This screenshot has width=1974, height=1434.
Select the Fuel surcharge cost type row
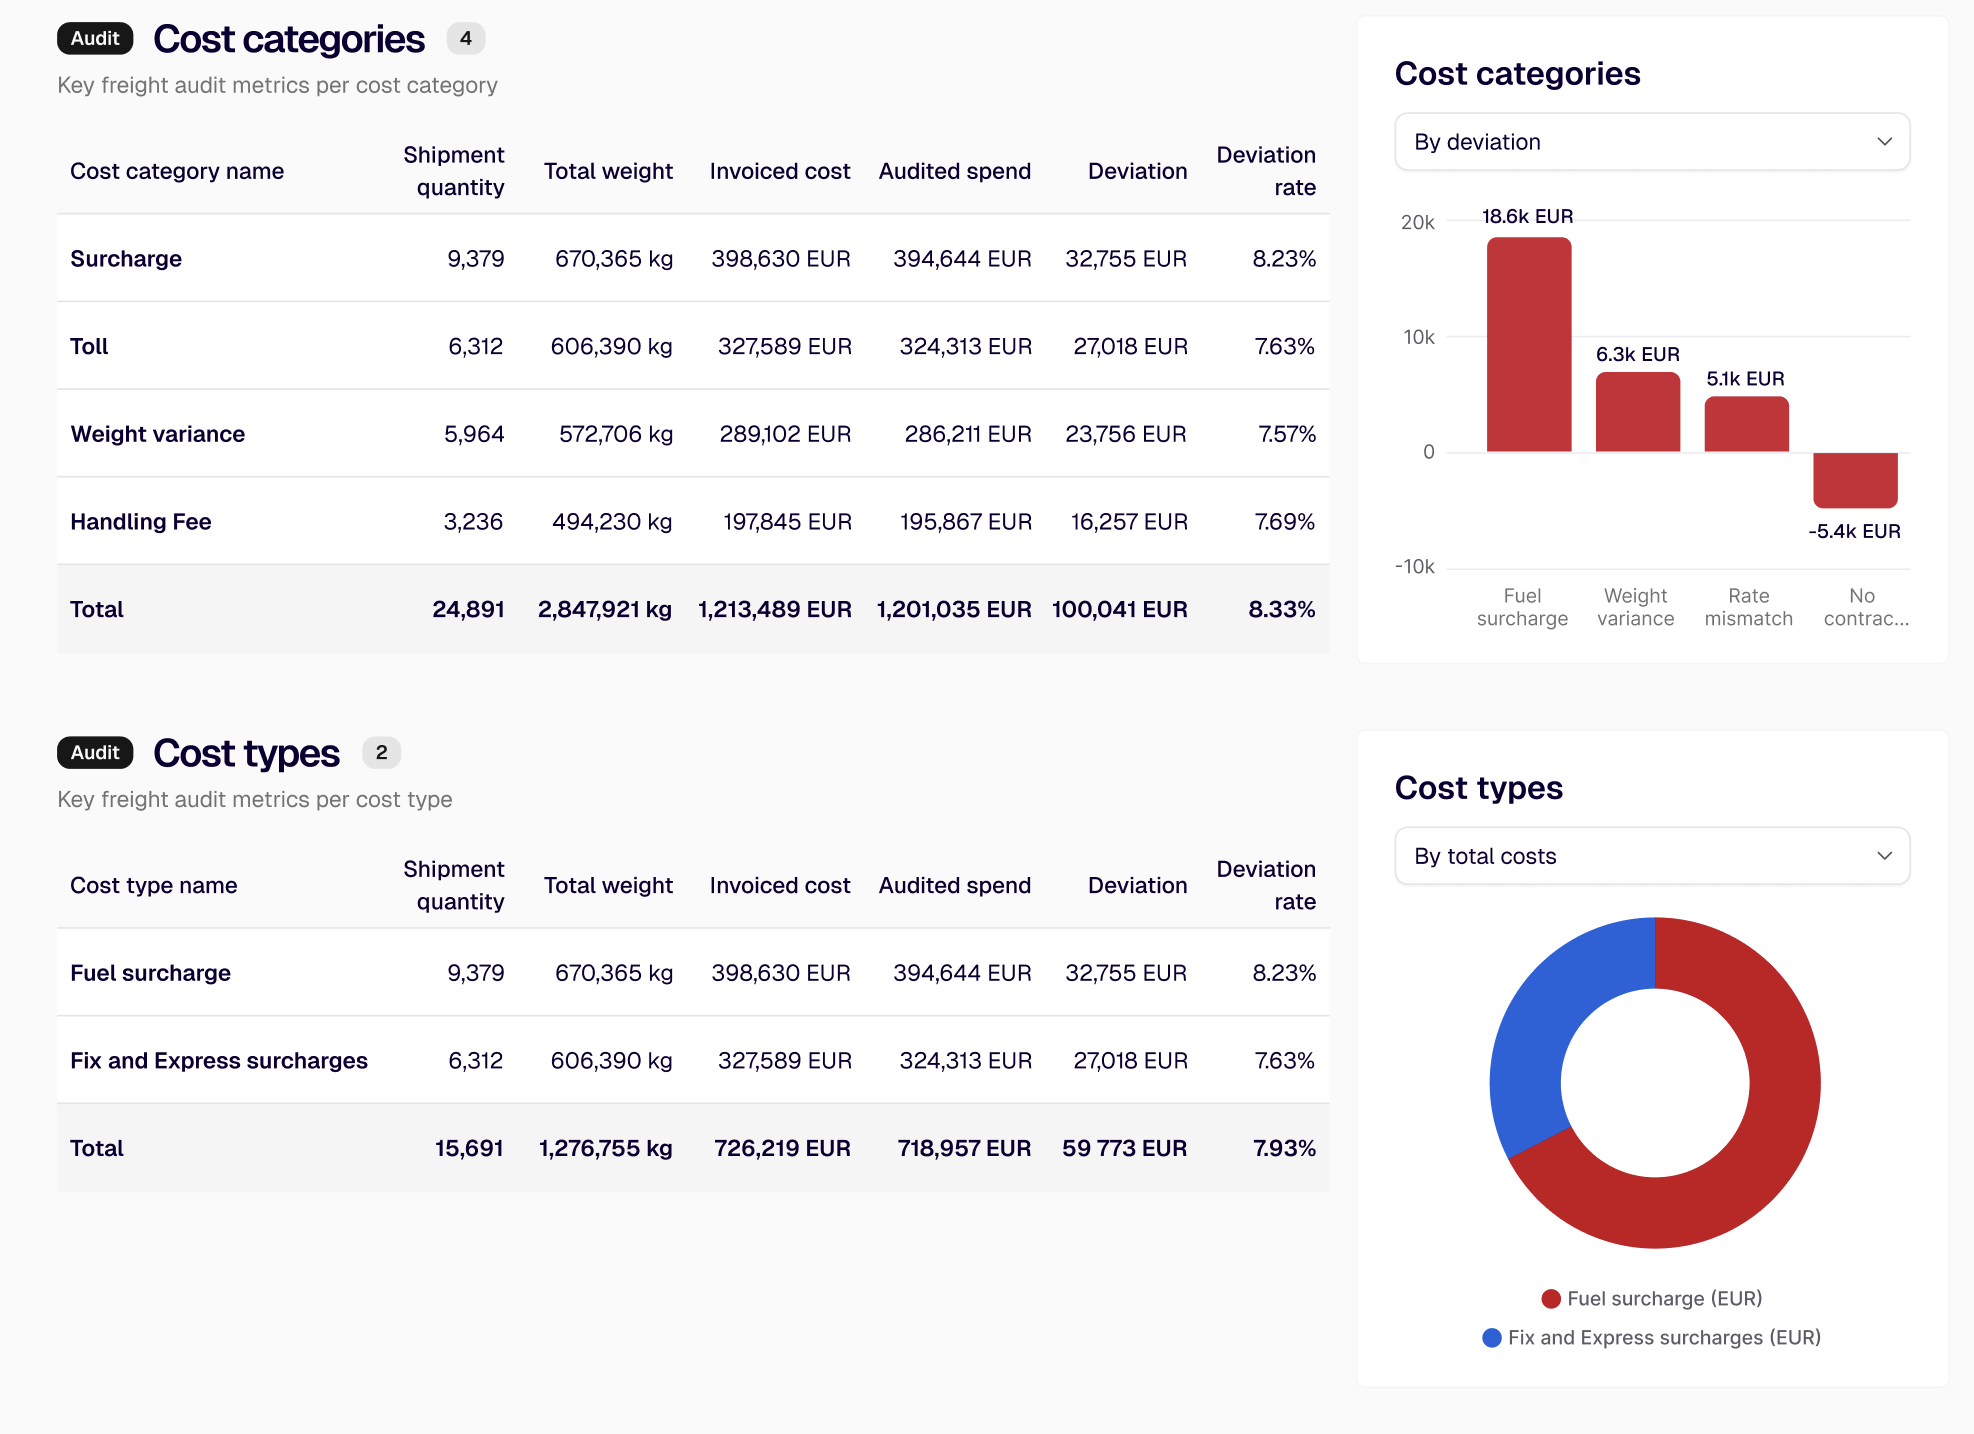click(693, 973)
